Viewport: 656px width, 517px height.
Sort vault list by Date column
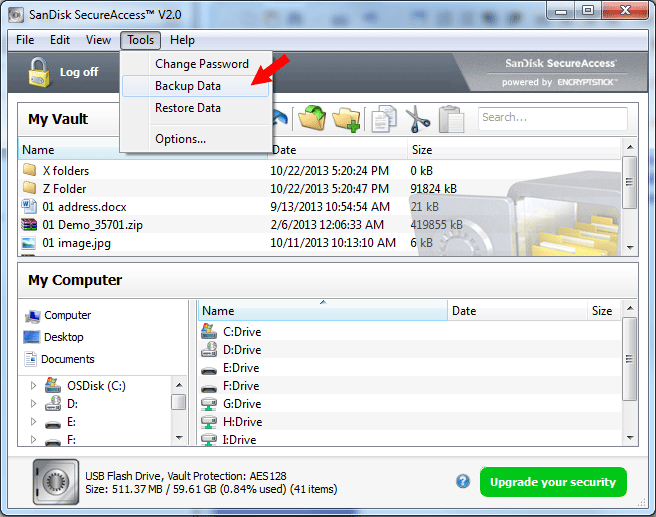338,150
